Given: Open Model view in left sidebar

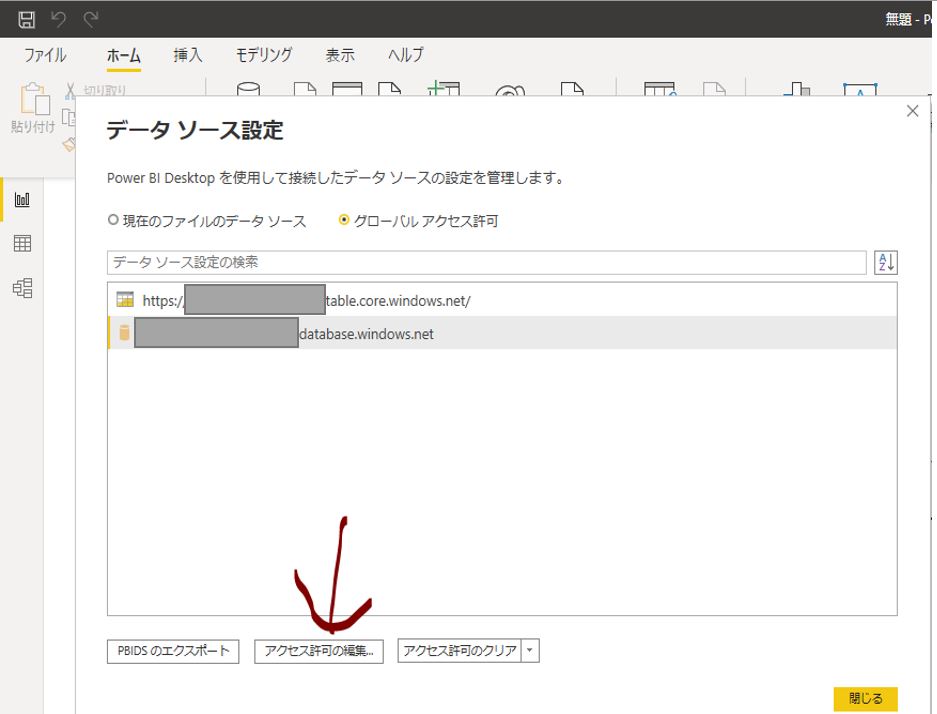Looking at the screenshot, I should [22, 288].
